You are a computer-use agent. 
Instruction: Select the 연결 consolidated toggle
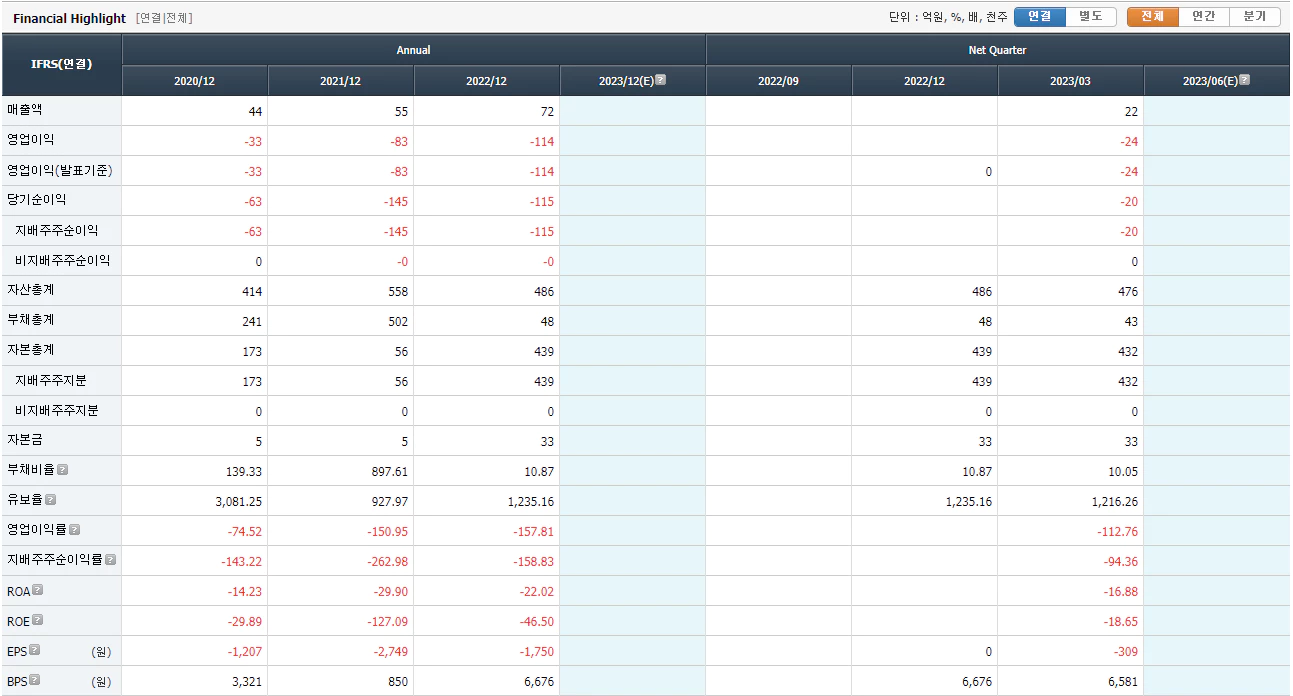click(1040, 17)
